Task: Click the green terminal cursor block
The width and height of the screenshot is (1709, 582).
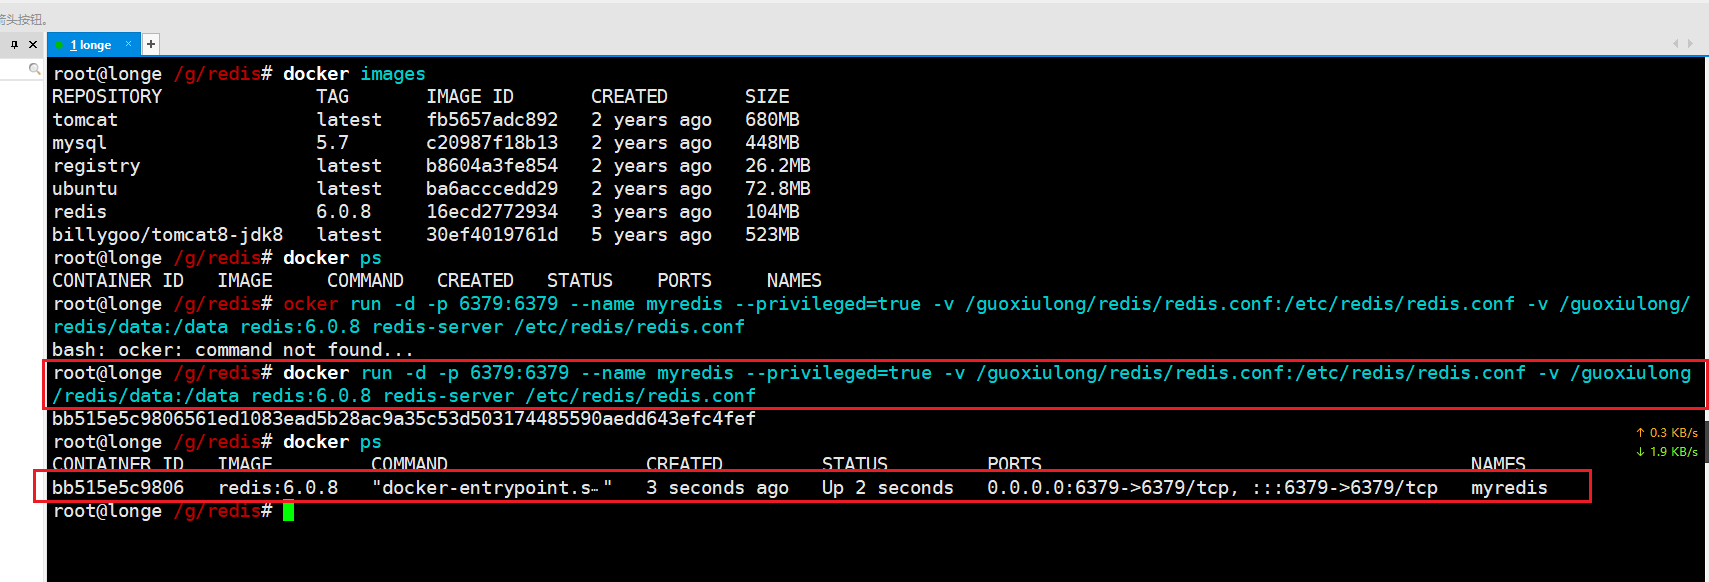Action: tap(288, 512)
